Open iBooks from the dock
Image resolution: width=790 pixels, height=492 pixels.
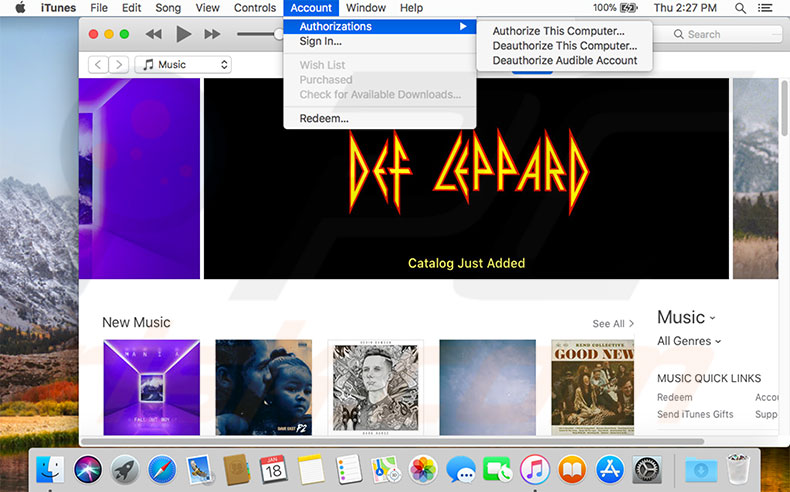[572, 469]
